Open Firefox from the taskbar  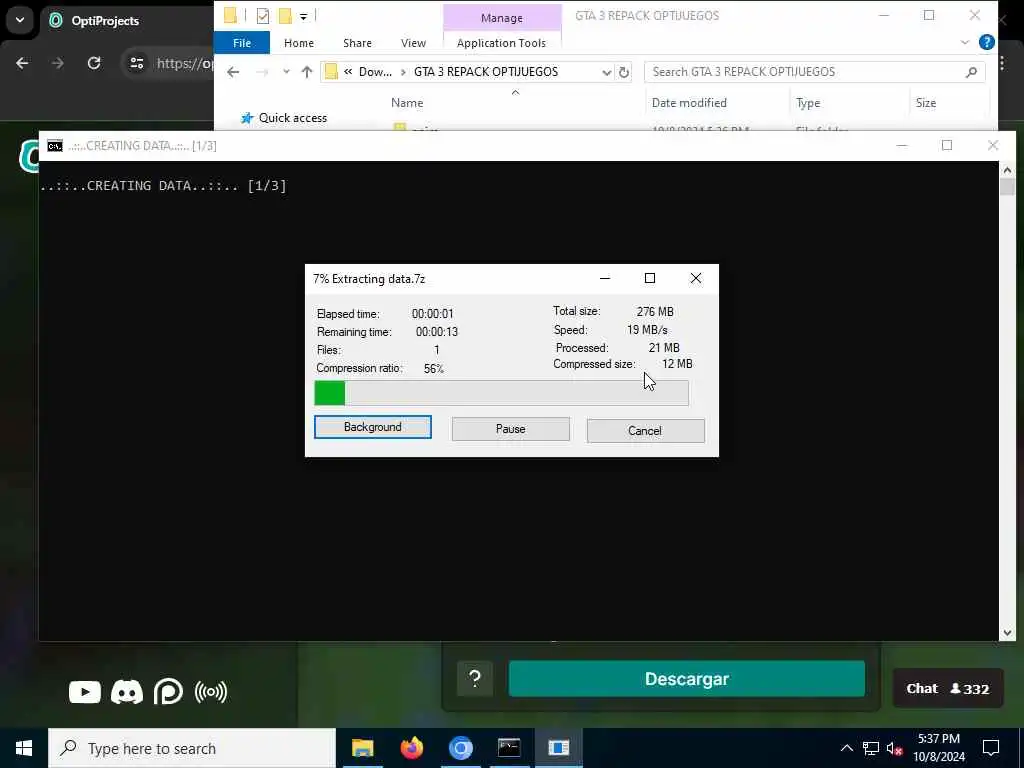tap(411, 748)
